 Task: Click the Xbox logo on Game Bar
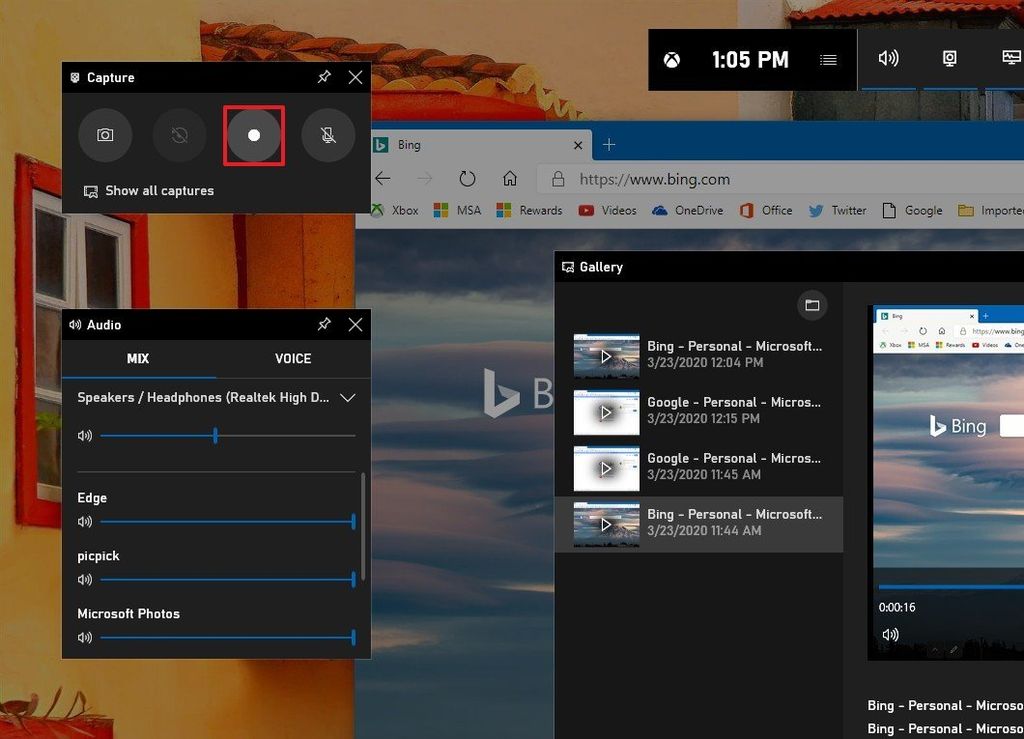pos(672,60)
